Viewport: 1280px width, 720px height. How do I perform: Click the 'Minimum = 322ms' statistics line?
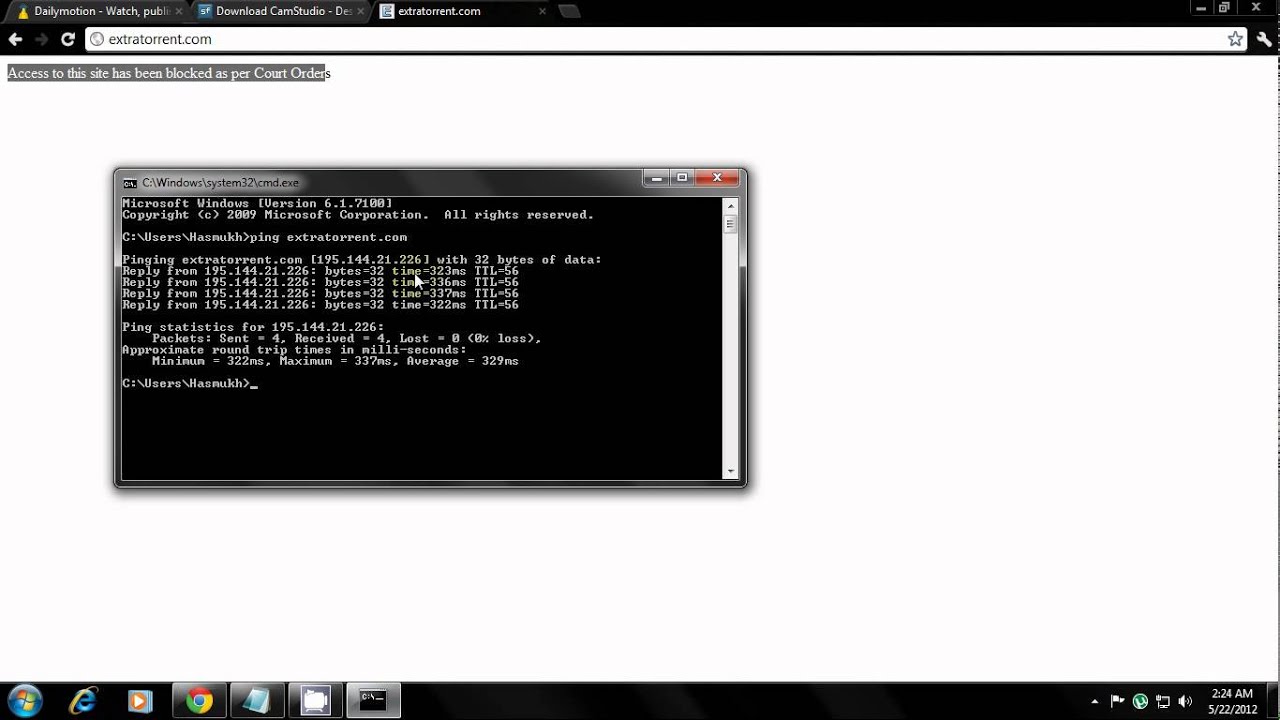(335, 361)
